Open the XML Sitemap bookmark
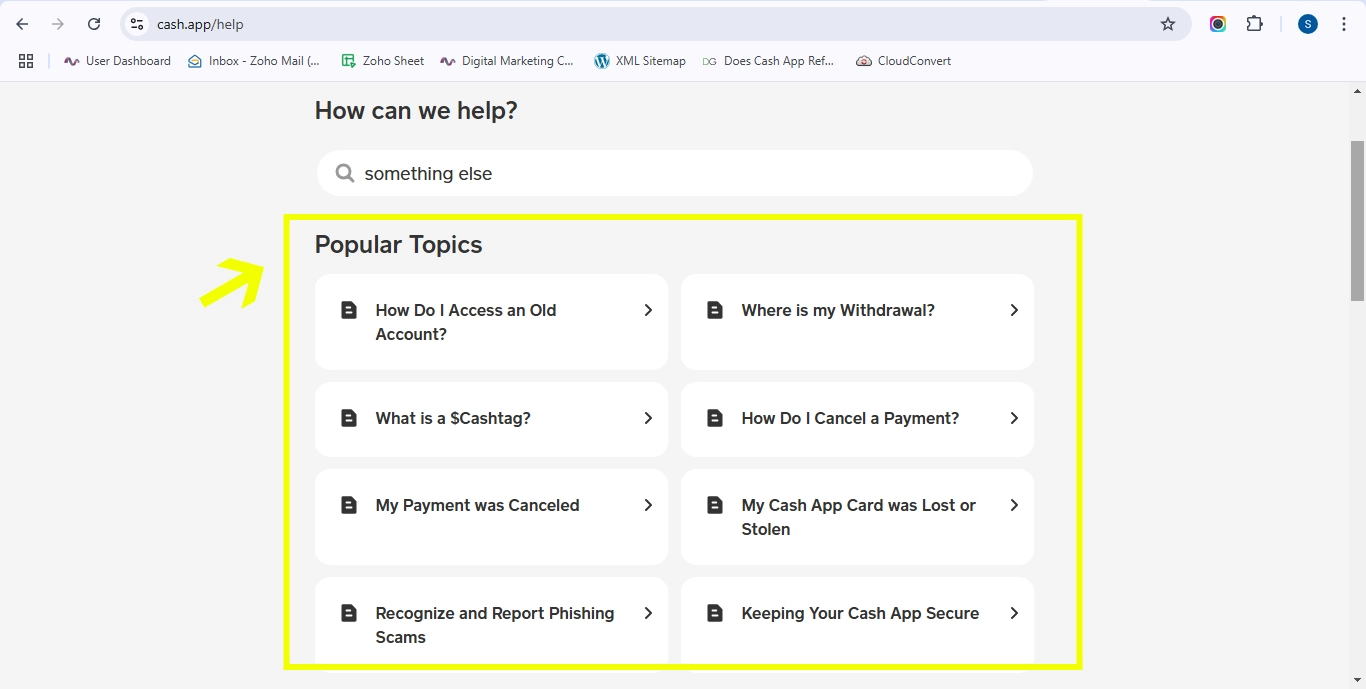The height and width of the screenshot is (689, 1366). (640, 61)
